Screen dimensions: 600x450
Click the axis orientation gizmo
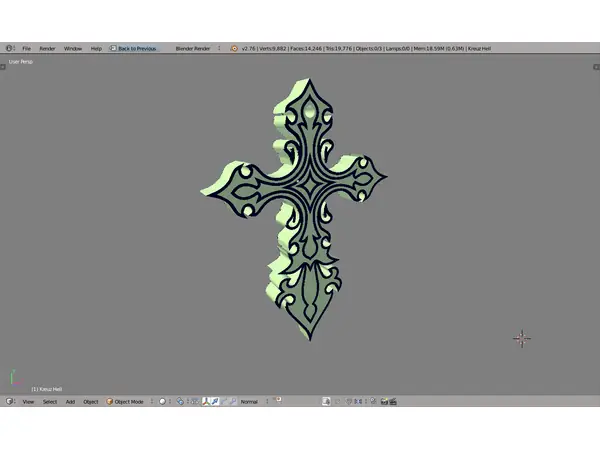click(15, 378)
